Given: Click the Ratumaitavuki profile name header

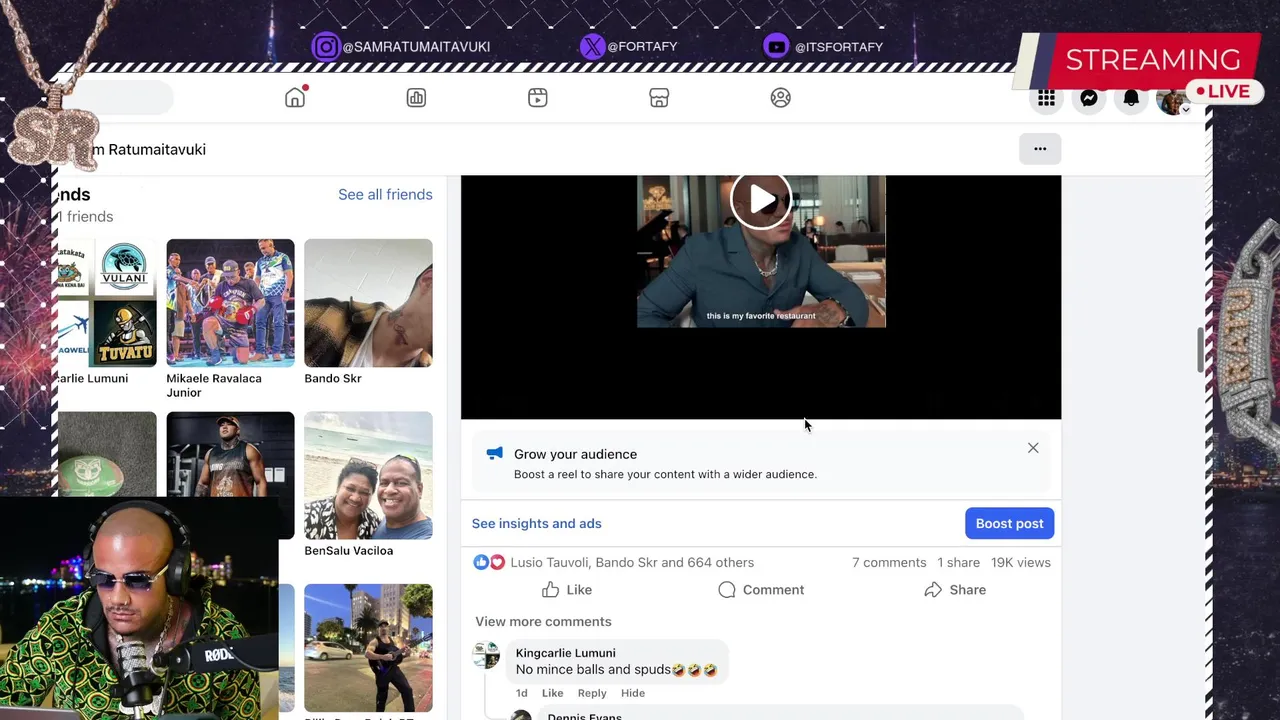Looking at the screenshot, I should tap(150, 149).
